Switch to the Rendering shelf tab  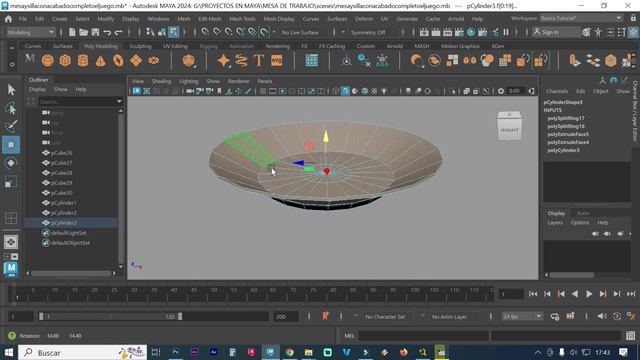click(277, 46)
